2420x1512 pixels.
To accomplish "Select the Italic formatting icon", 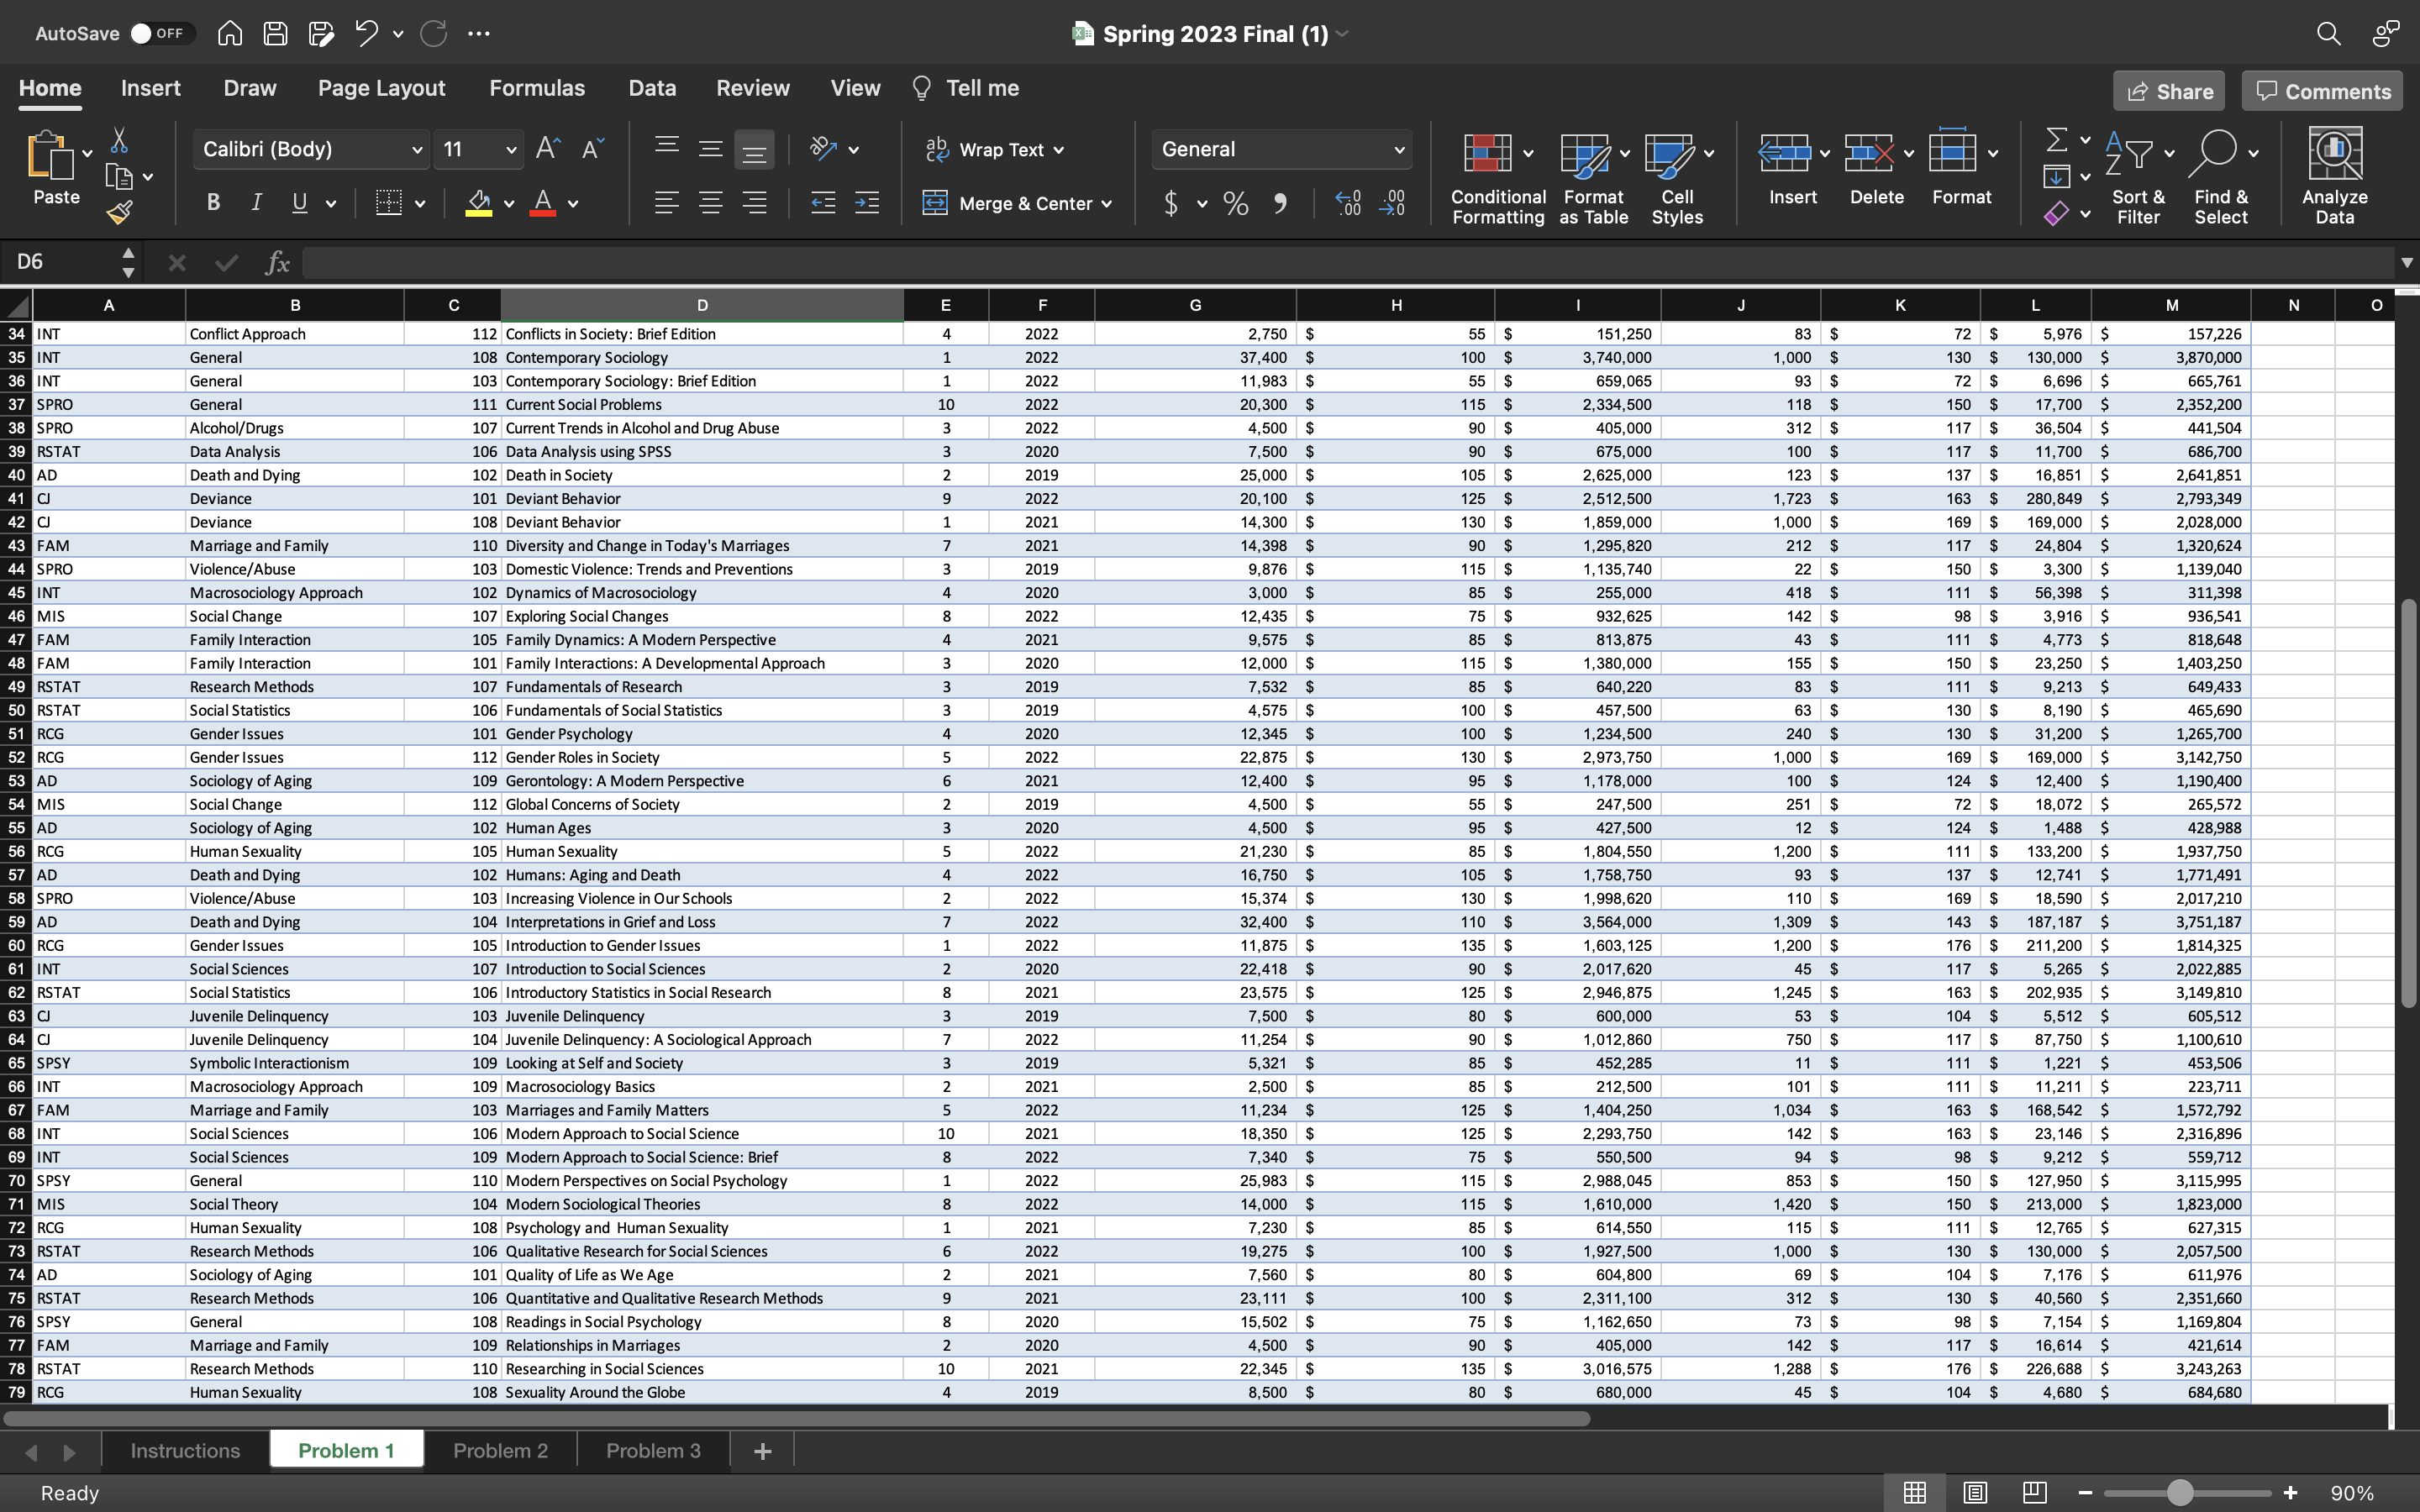I will click(256, 202).
